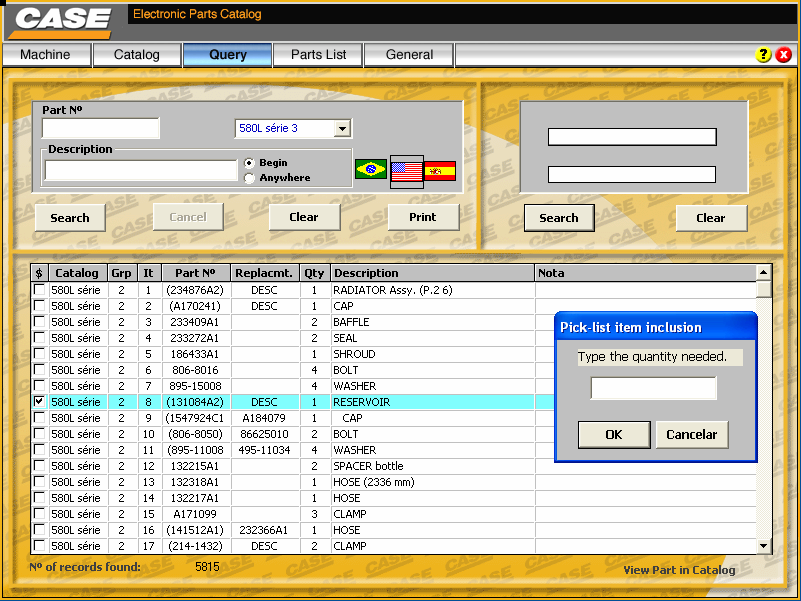The height and width of the screenshot is (601, 801).
Task: Click replacement 232366A1 cell
Action: pos(265,530)
